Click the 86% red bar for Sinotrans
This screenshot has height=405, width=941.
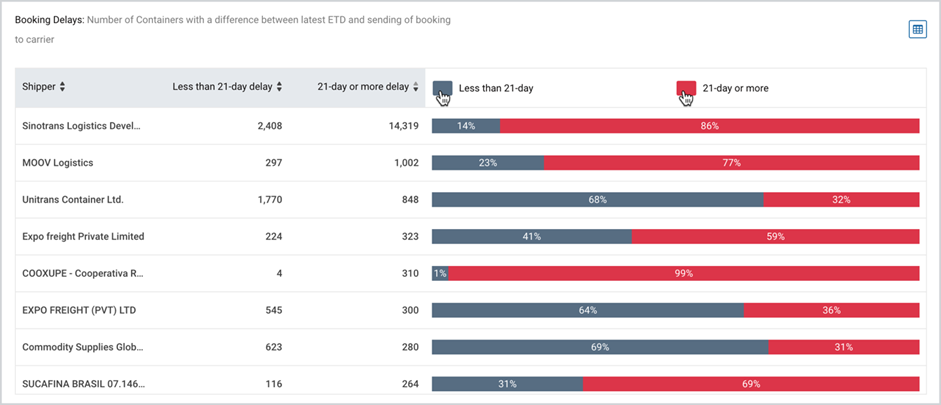(x=709, y=126)
